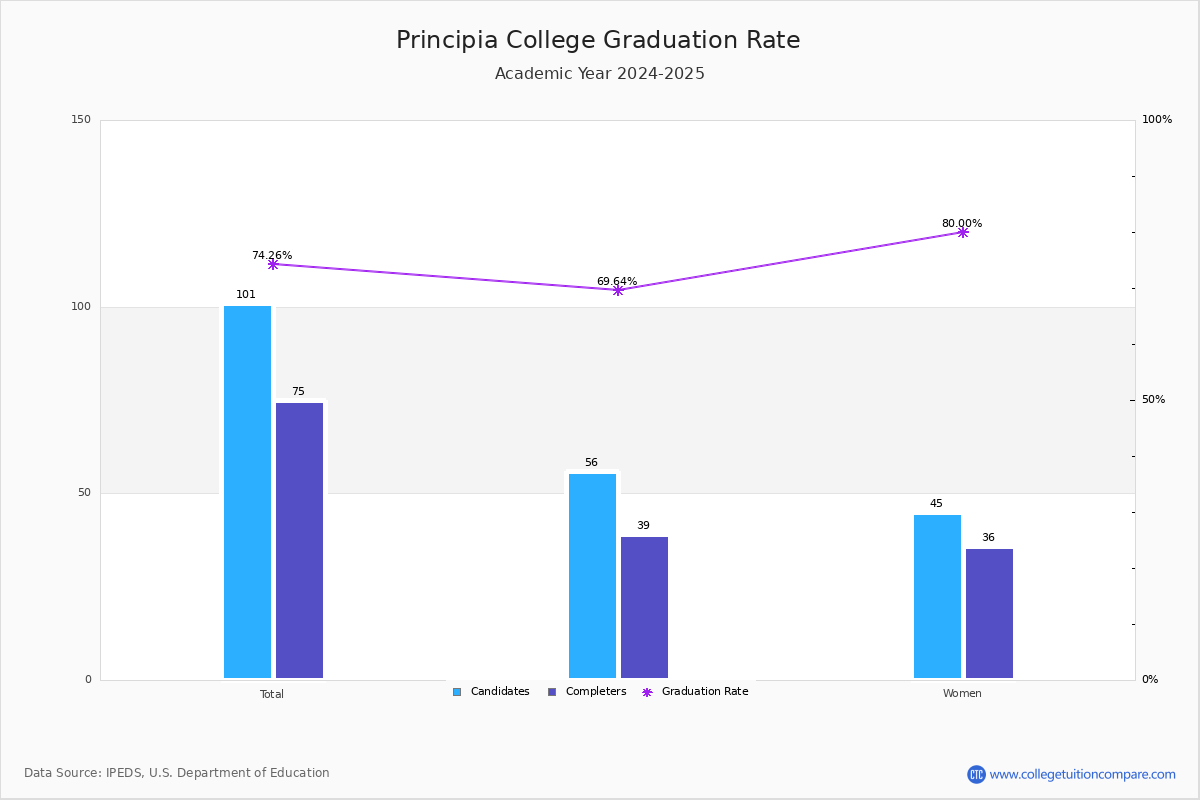
Task: Open the www.collegetuitioncompare.com link
Action: [x=1083, y=774]
